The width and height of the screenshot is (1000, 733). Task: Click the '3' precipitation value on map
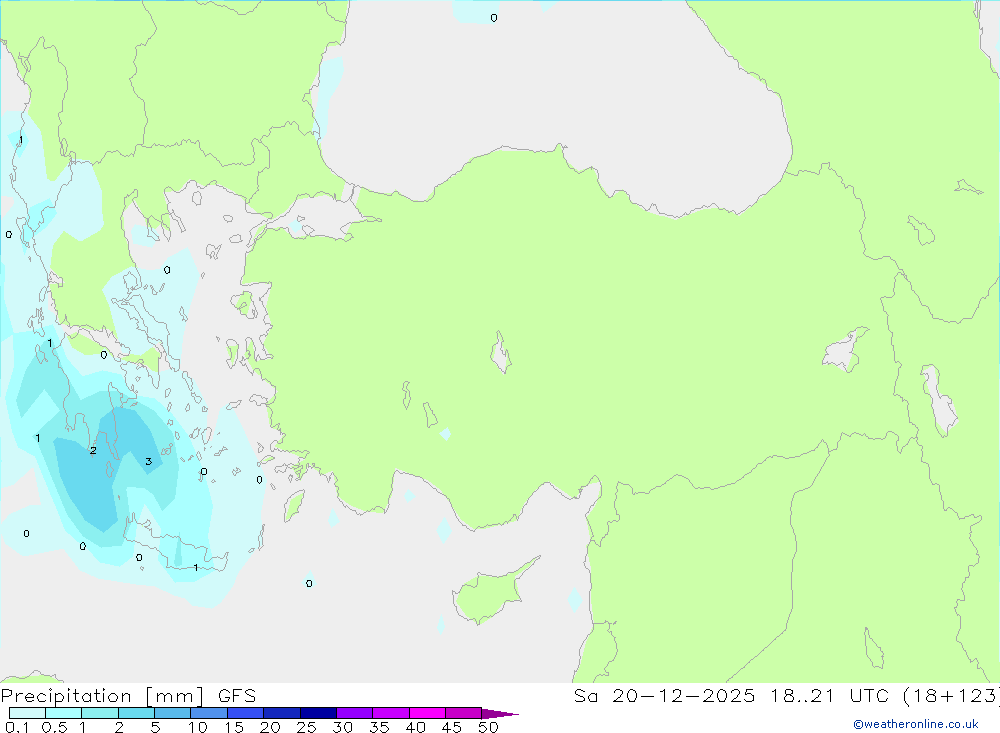149,461
